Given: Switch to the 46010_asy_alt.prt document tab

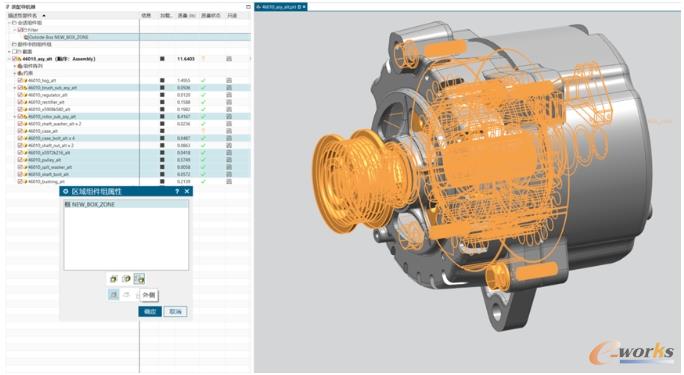Looking at the screenshot, I should [x=279, y=7].
